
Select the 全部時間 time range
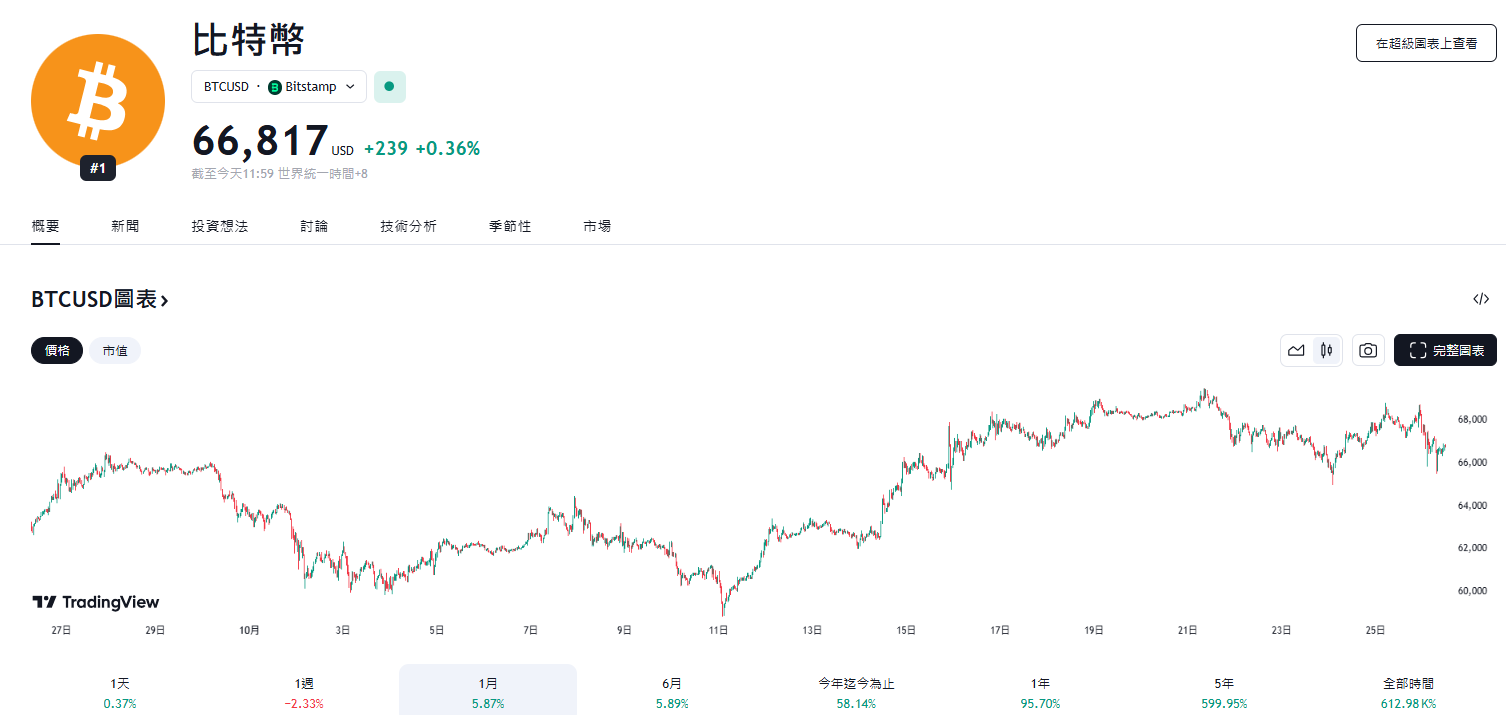pyautogui.click(x=1408, y=692)
